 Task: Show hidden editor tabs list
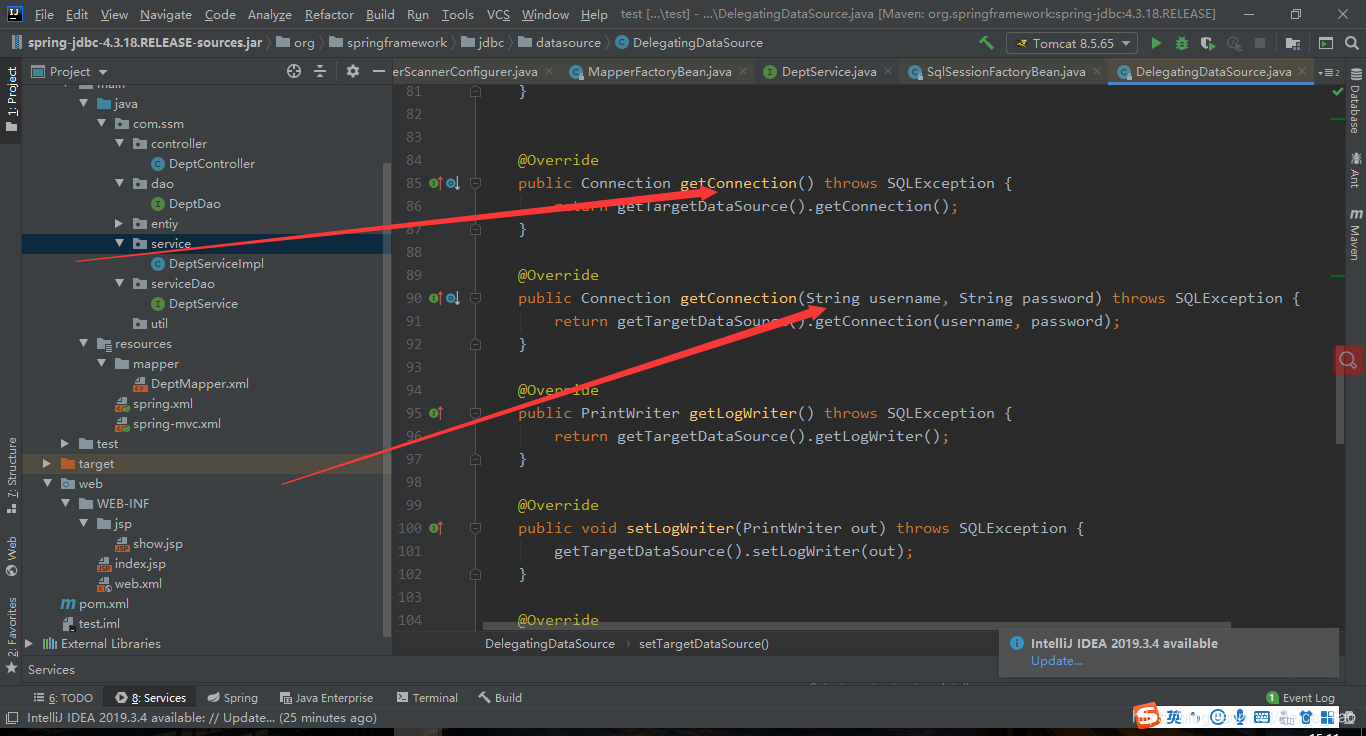click(x=1328, y=72)
